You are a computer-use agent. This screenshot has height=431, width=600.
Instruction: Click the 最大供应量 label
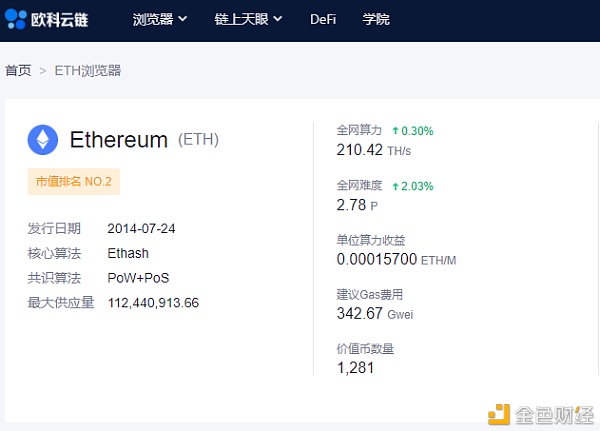tap(60, 303)
